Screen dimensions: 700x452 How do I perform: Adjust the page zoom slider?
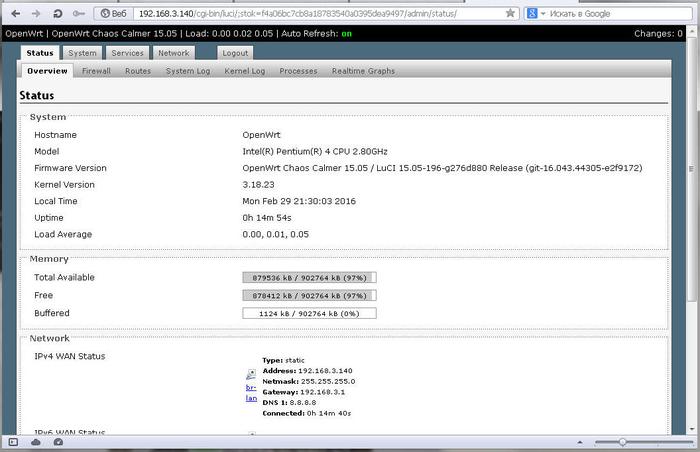click(622, 442)
